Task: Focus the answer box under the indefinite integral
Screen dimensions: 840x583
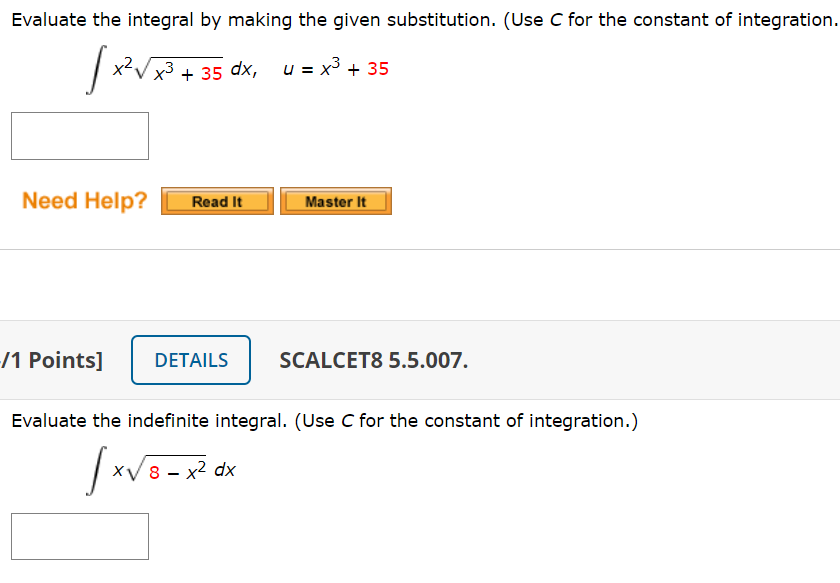Action: click(x=80, y=536)
